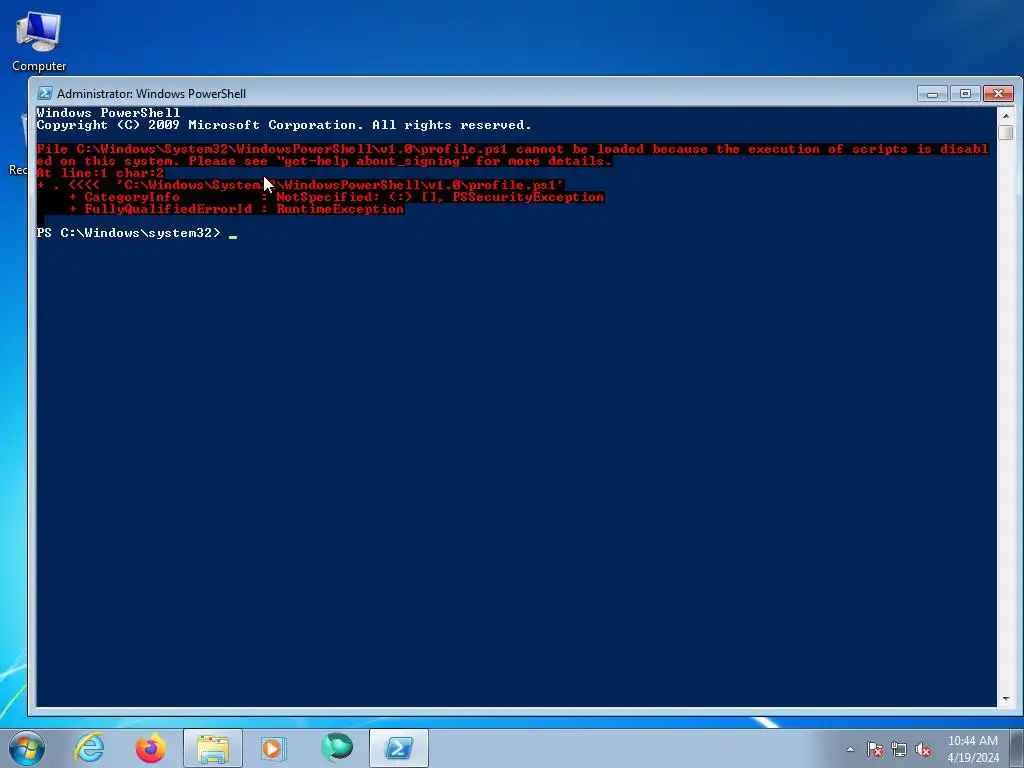
Task: Show hidden system tray icons
Action: tap(850, 749)
